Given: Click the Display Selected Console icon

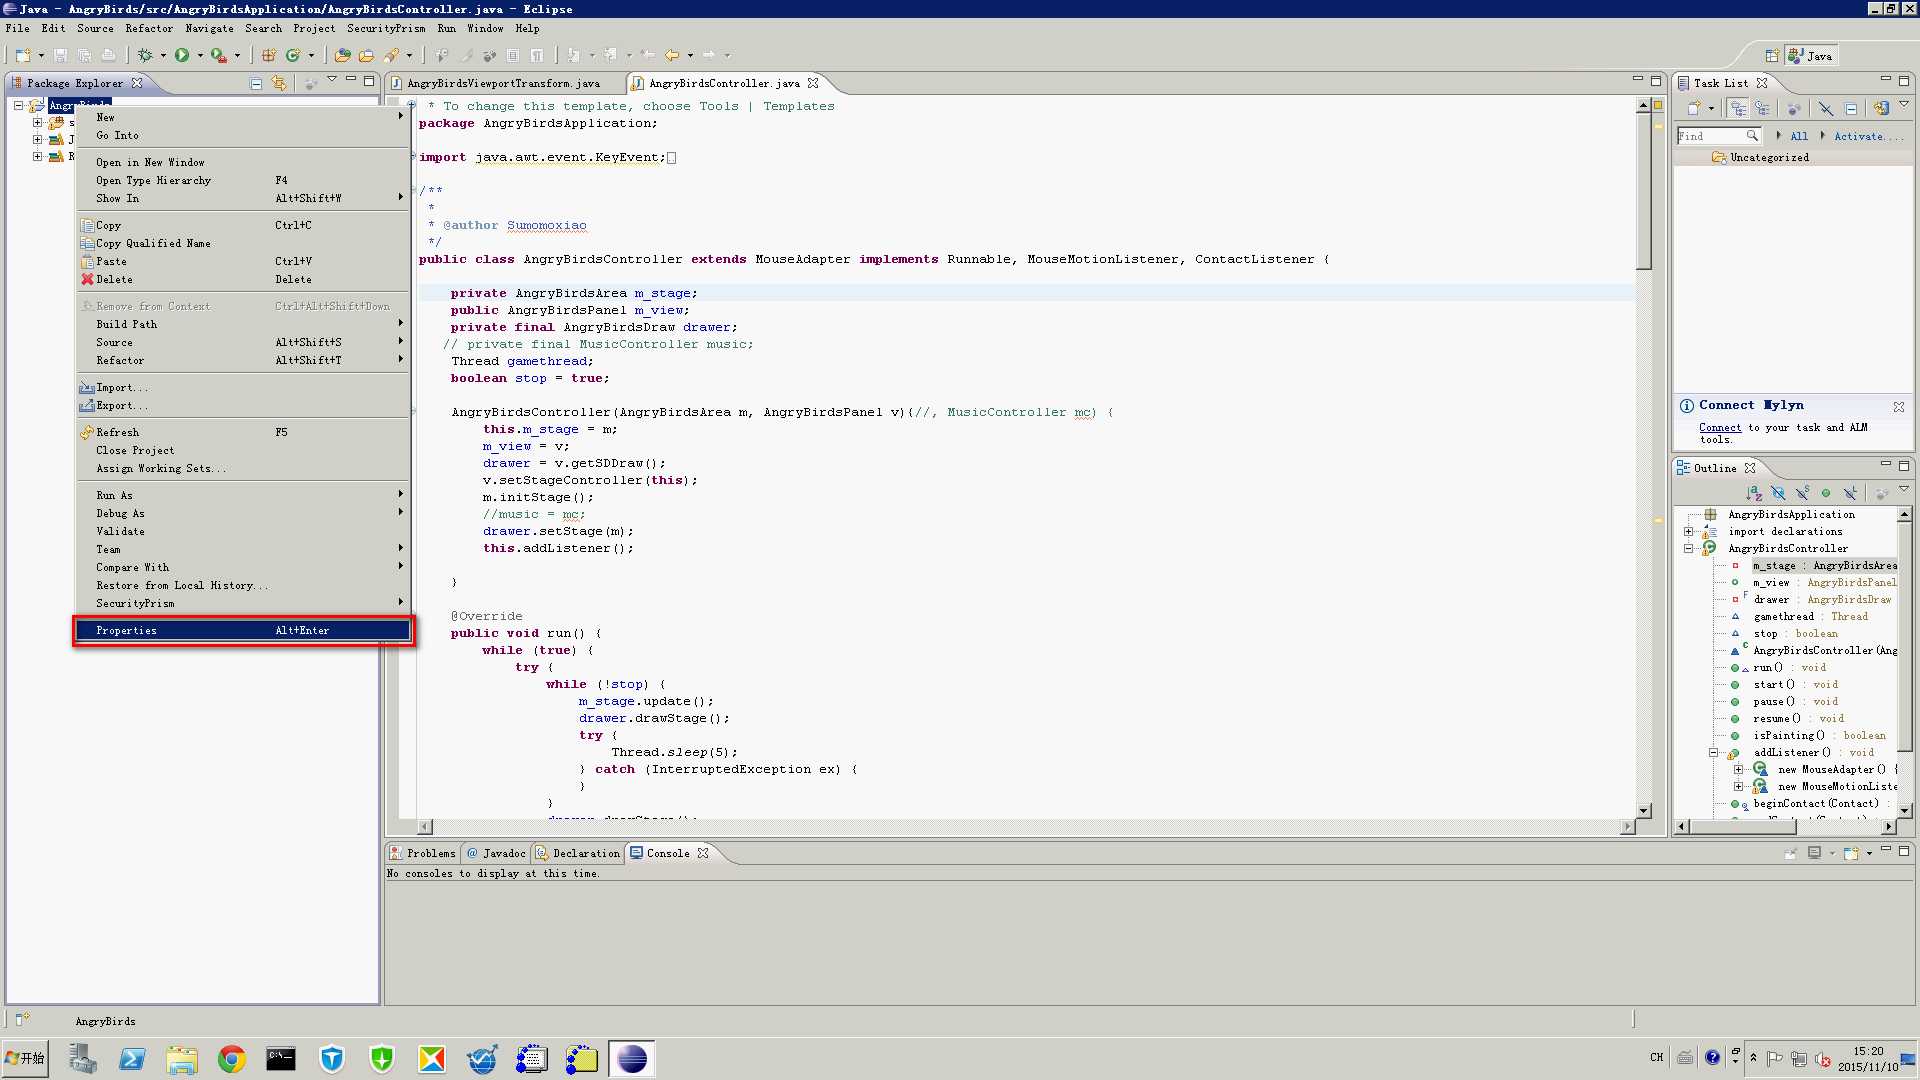Looking at the screenshot, I should tap(1814, 853).
